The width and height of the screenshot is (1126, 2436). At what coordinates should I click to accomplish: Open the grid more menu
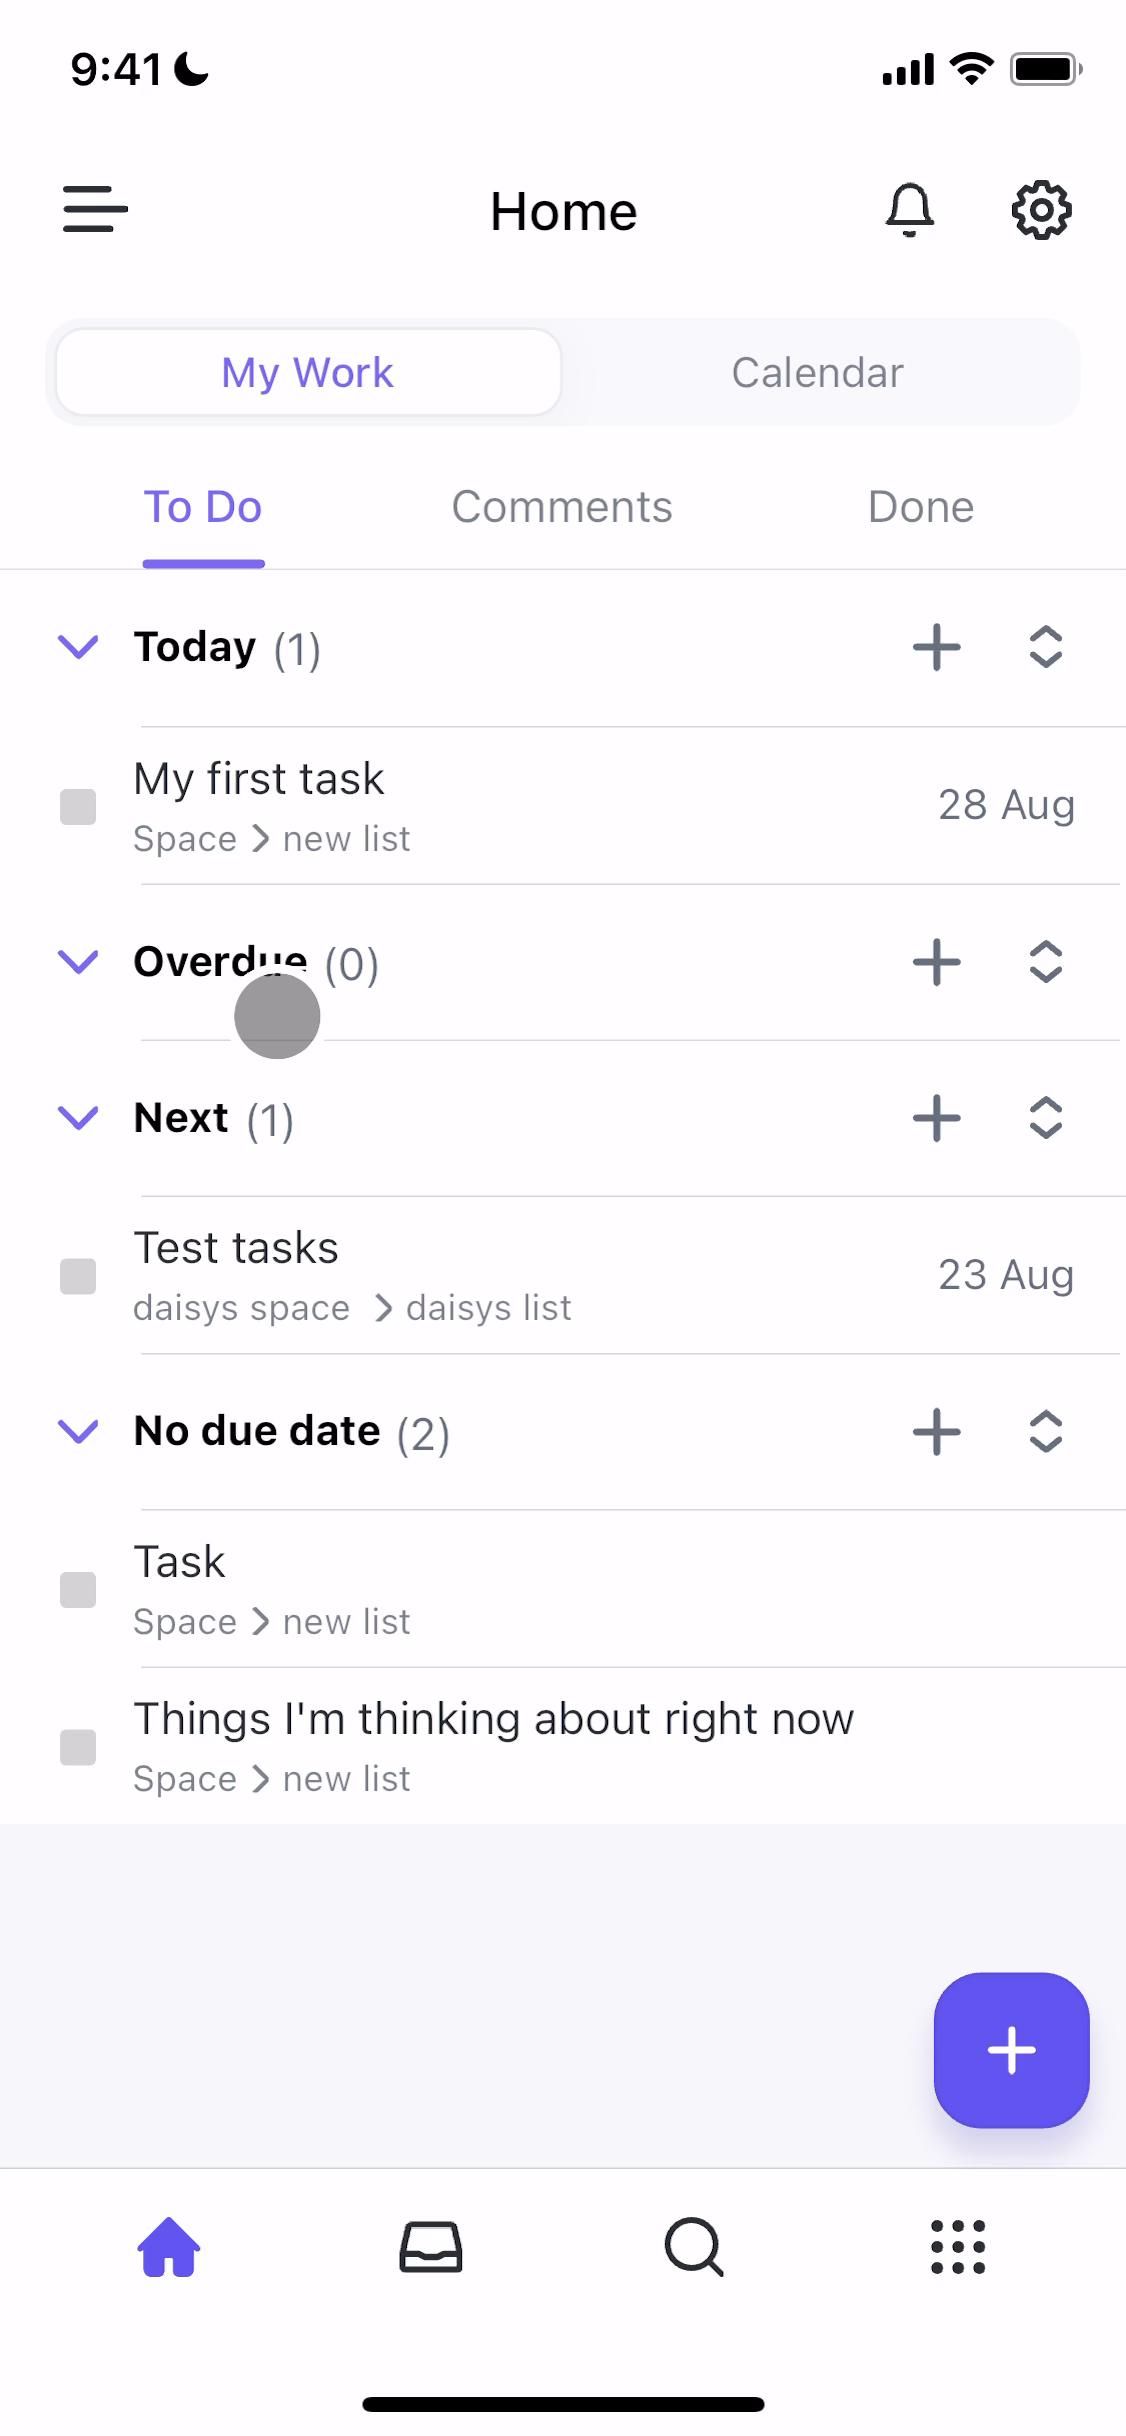pyautogui.click(x=958, y=2248)
